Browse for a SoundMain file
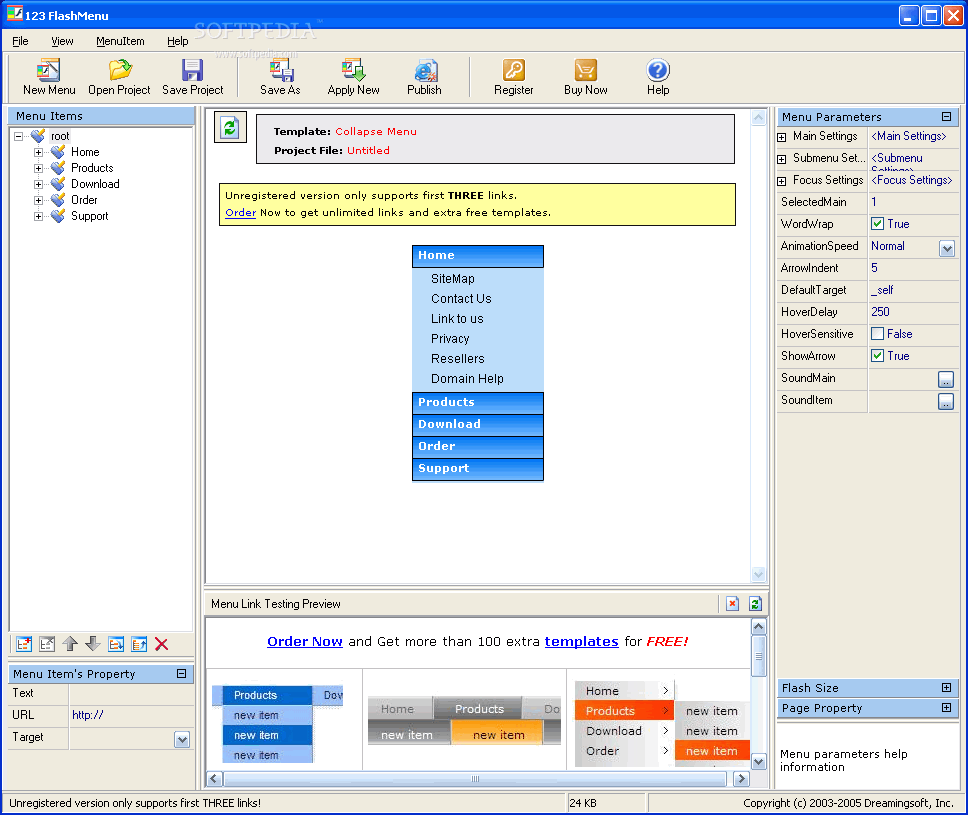Image resolution: width=968 pixels, height=815 pixels. coord(945,379)
